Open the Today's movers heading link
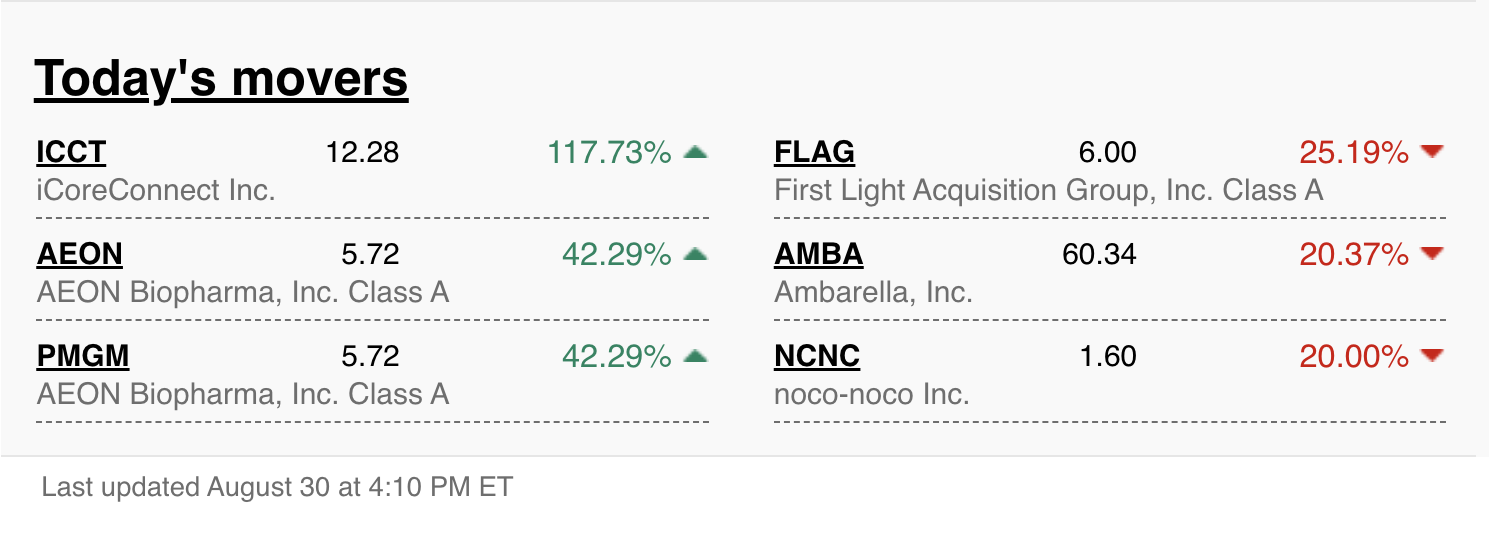Viewport: 1492px width, 536px height. [221, 79]
